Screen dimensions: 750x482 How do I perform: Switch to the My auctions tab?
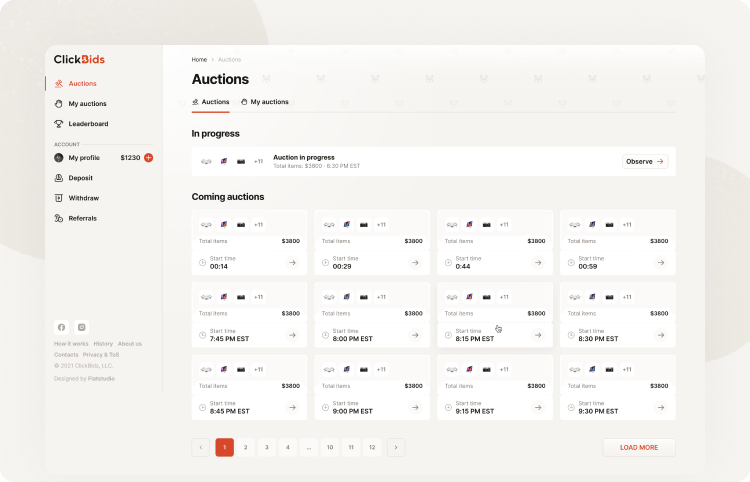265,102
